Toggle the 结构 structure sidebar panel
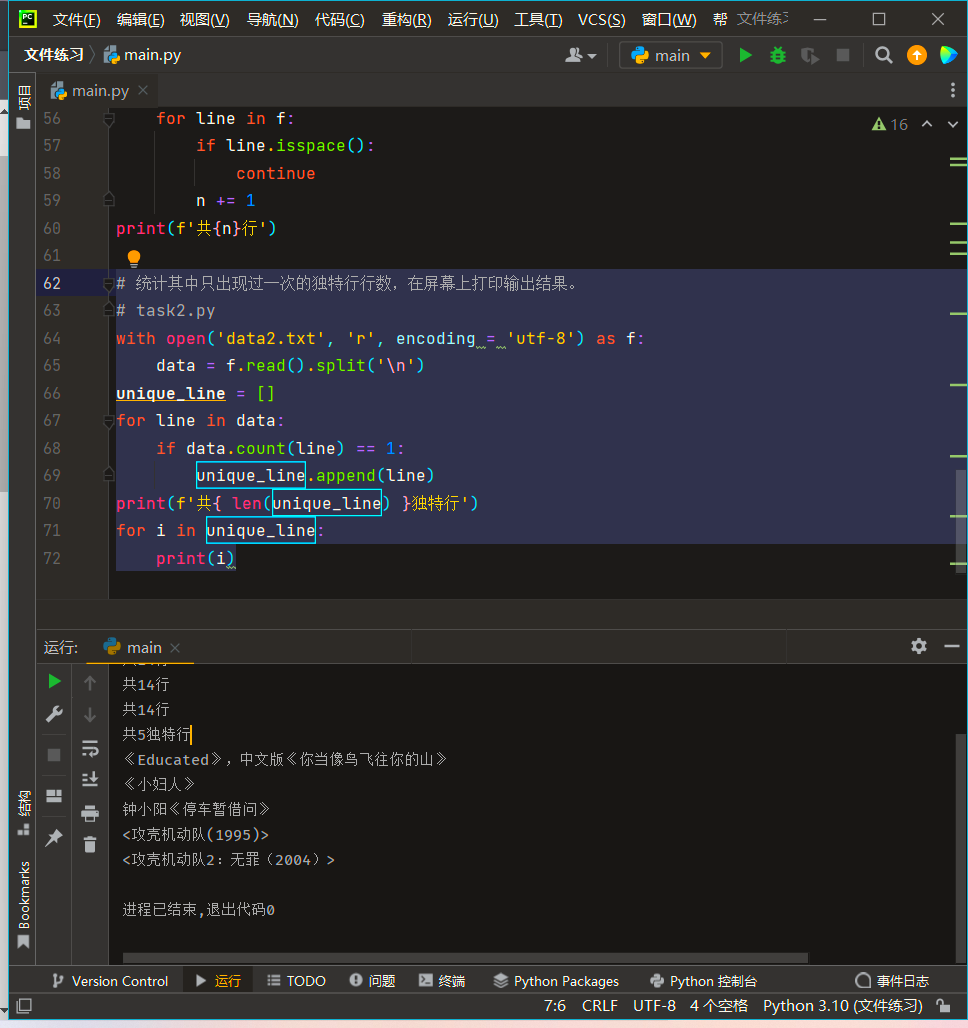The image size is (968, 1028). (x=24, y=813)
